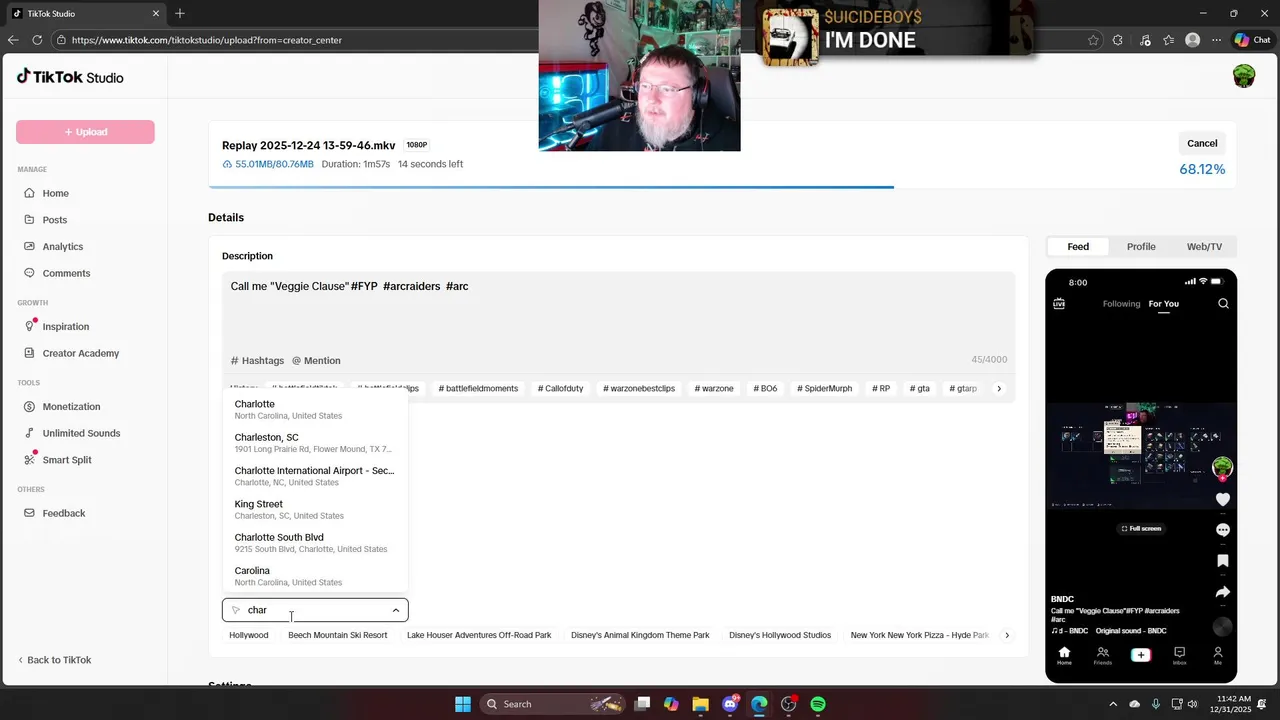Show more hashtag suggestions with the right arrow
Screen dimensions: 1280x720
point(998,388)
